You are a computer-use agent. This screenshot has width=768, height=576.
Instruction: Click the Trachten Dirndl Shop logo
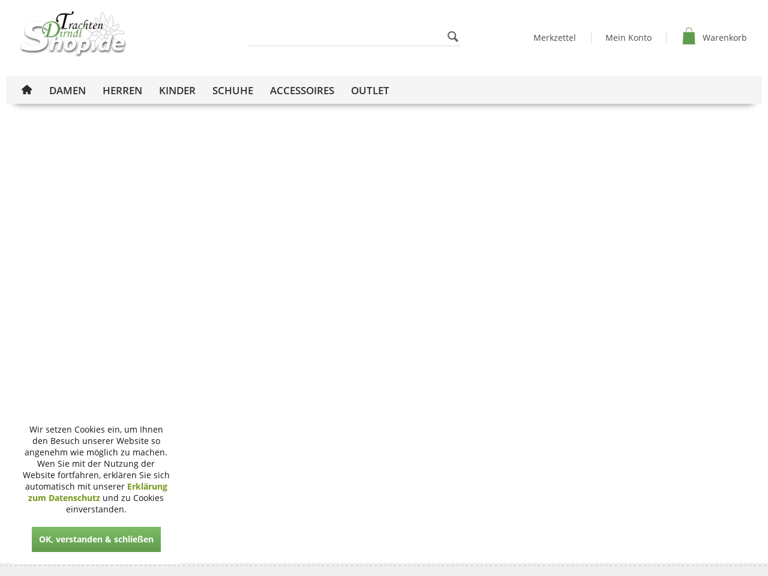[73, 34]
